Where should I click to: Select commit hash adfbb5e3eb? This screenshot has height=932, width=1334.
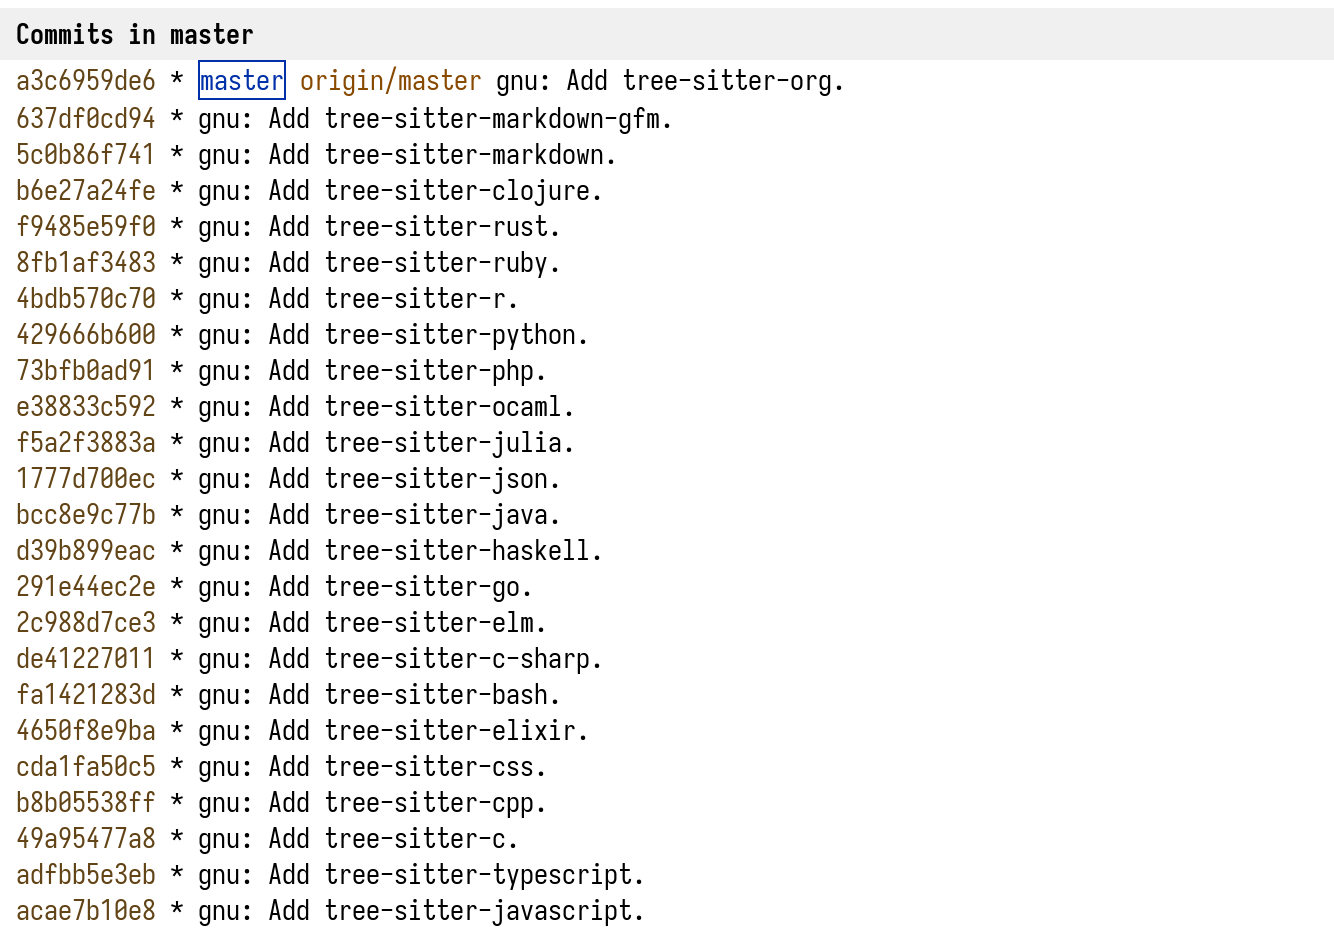(86, 875)
